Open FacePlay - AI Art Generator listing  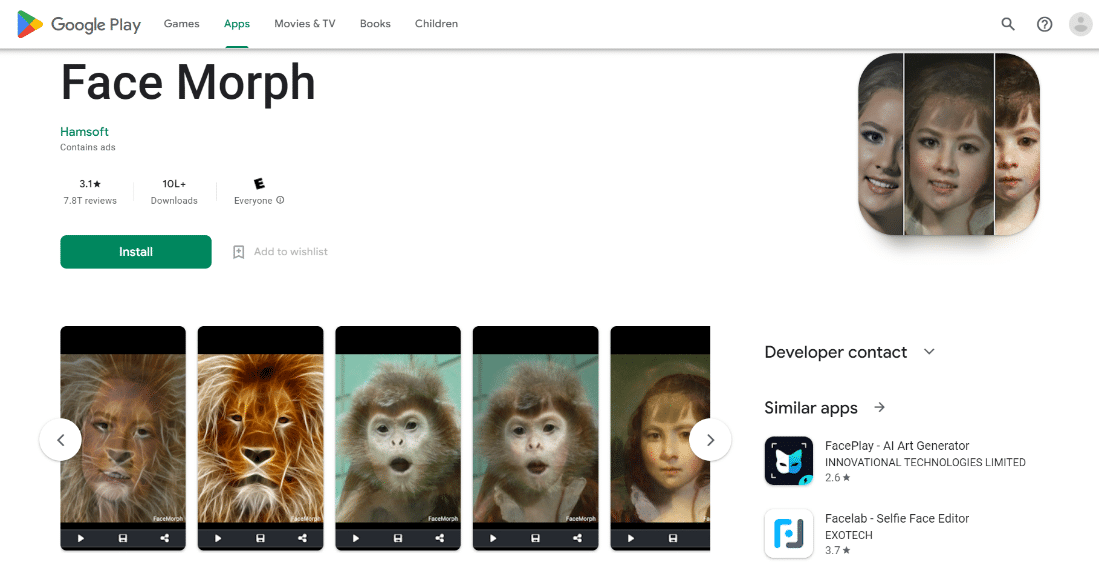tap(896, 446)
